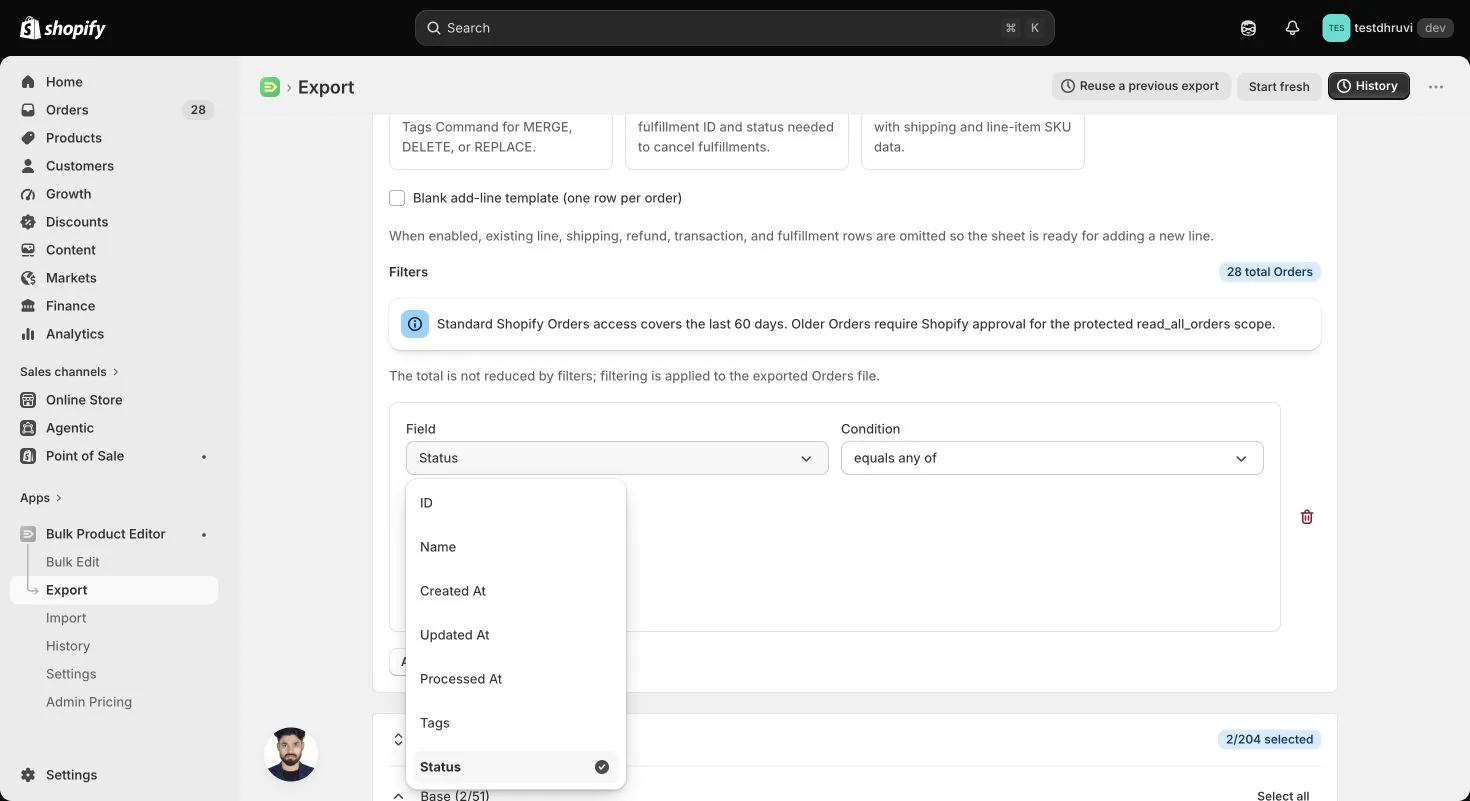Image resolution: width=1470 pixels, height=801 pixels.
Task: Open Products in sidebar
Action: click(x=74, y=138)
